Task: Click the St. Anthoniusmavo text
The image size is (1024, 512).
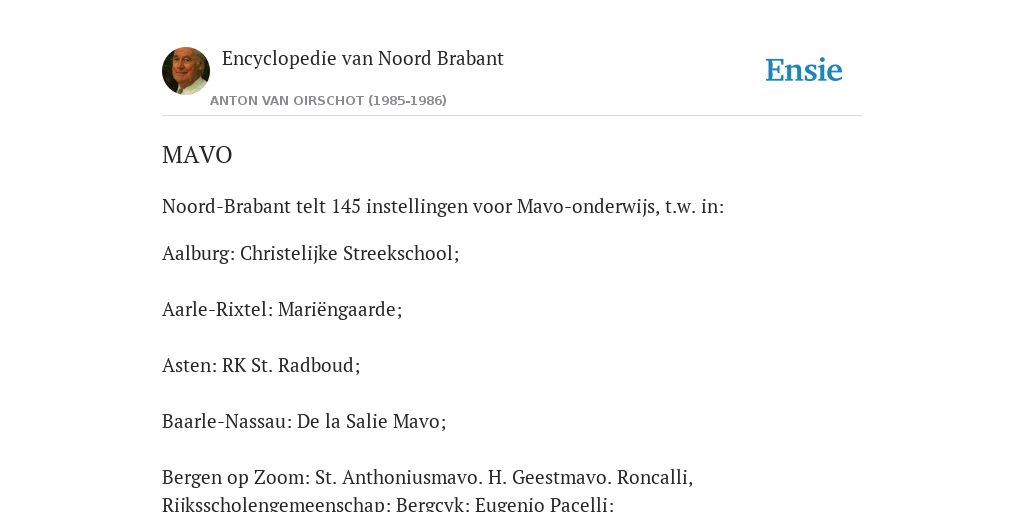Action: pos(399,477)
